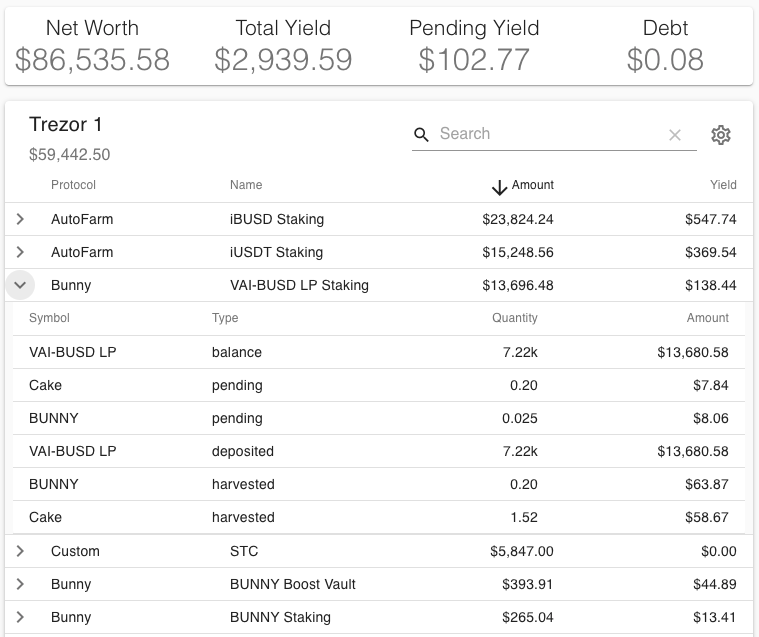This screenshot has height=637, width=759.
Task: Click the wallet total $59,442.50
Action: [x=70, y=154]
